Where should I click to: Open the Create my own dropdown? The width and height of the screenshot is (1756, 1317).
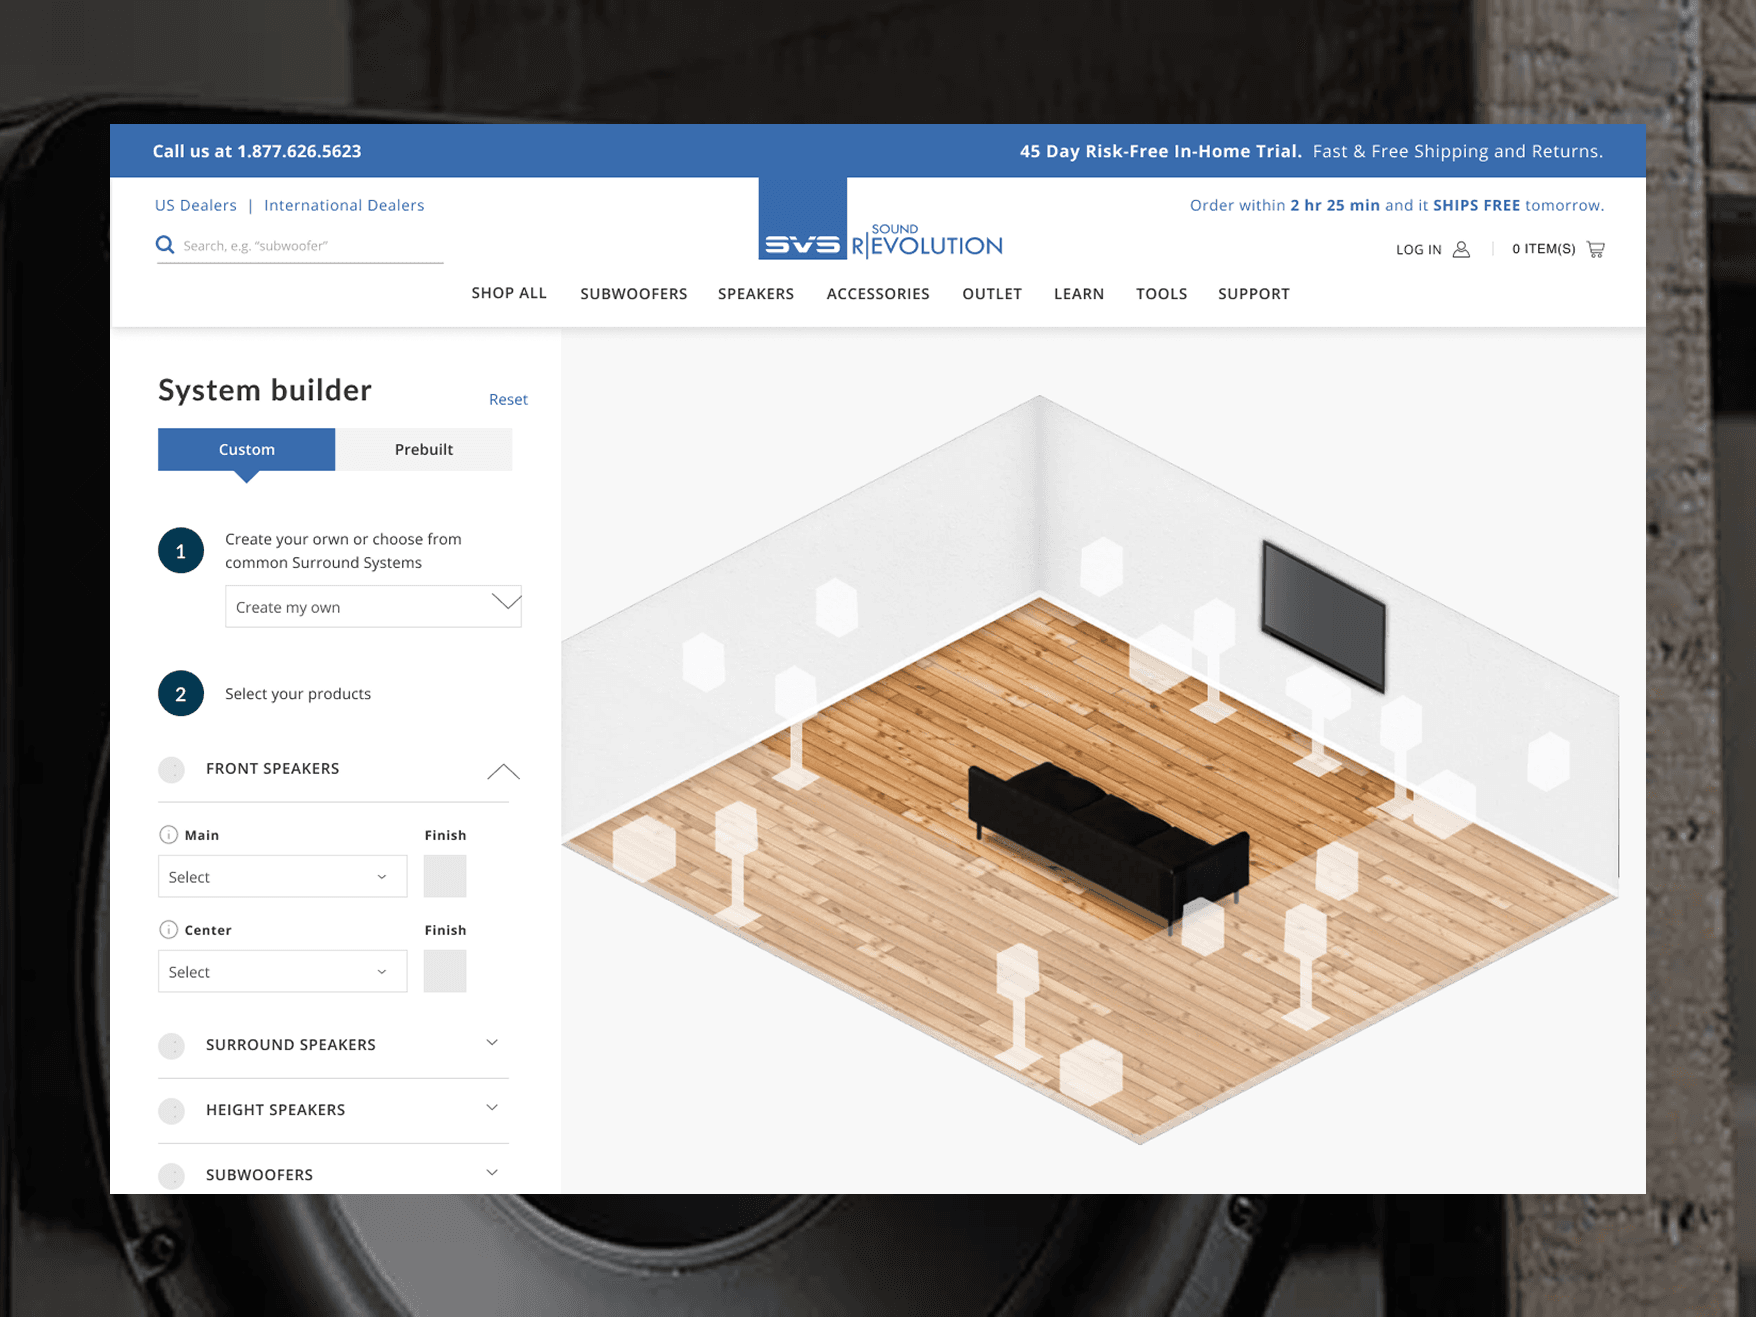point(373,607)
